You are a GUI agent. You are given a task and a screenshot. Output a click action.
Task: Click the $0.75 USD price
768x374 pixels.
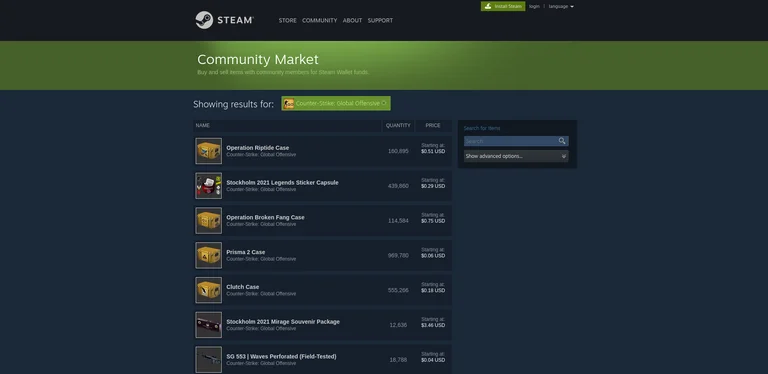tap(433, 221)
